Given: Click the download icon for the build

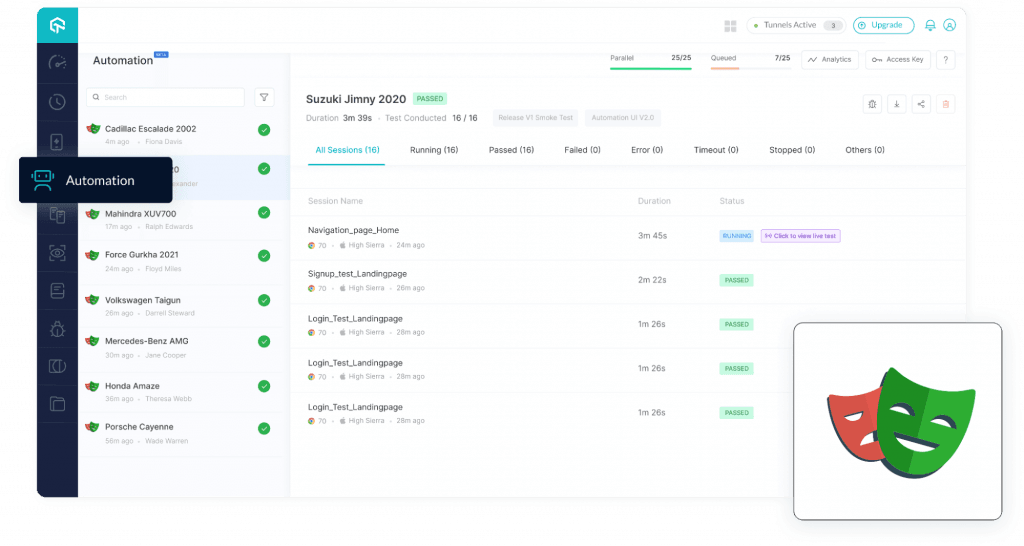Looking at the screenshot, I should [897, 104].
